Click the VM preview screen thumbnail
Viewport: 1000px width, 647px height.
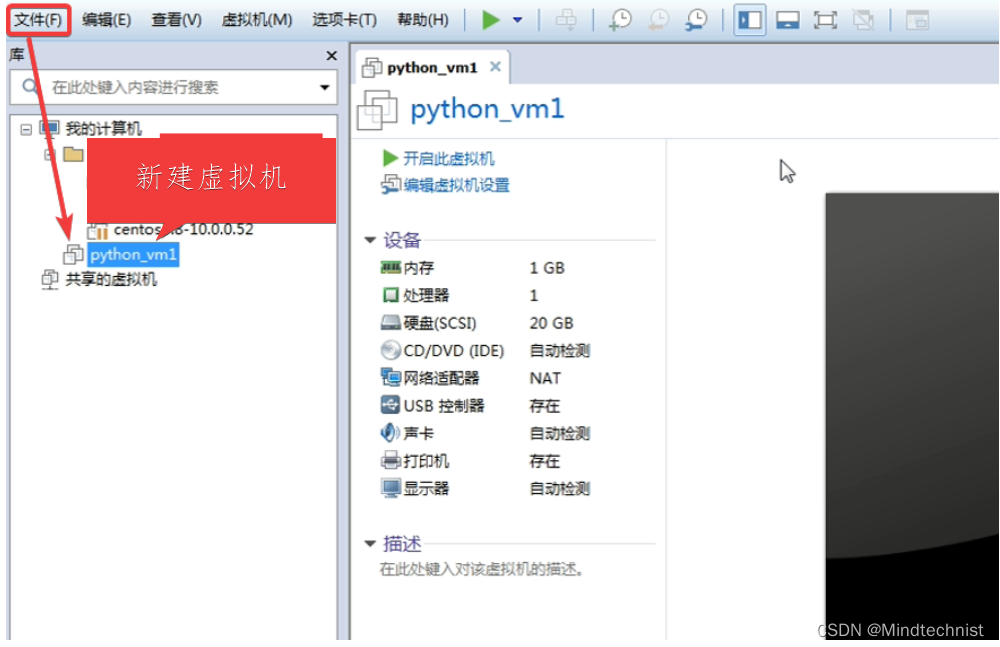tap(912, 416)
